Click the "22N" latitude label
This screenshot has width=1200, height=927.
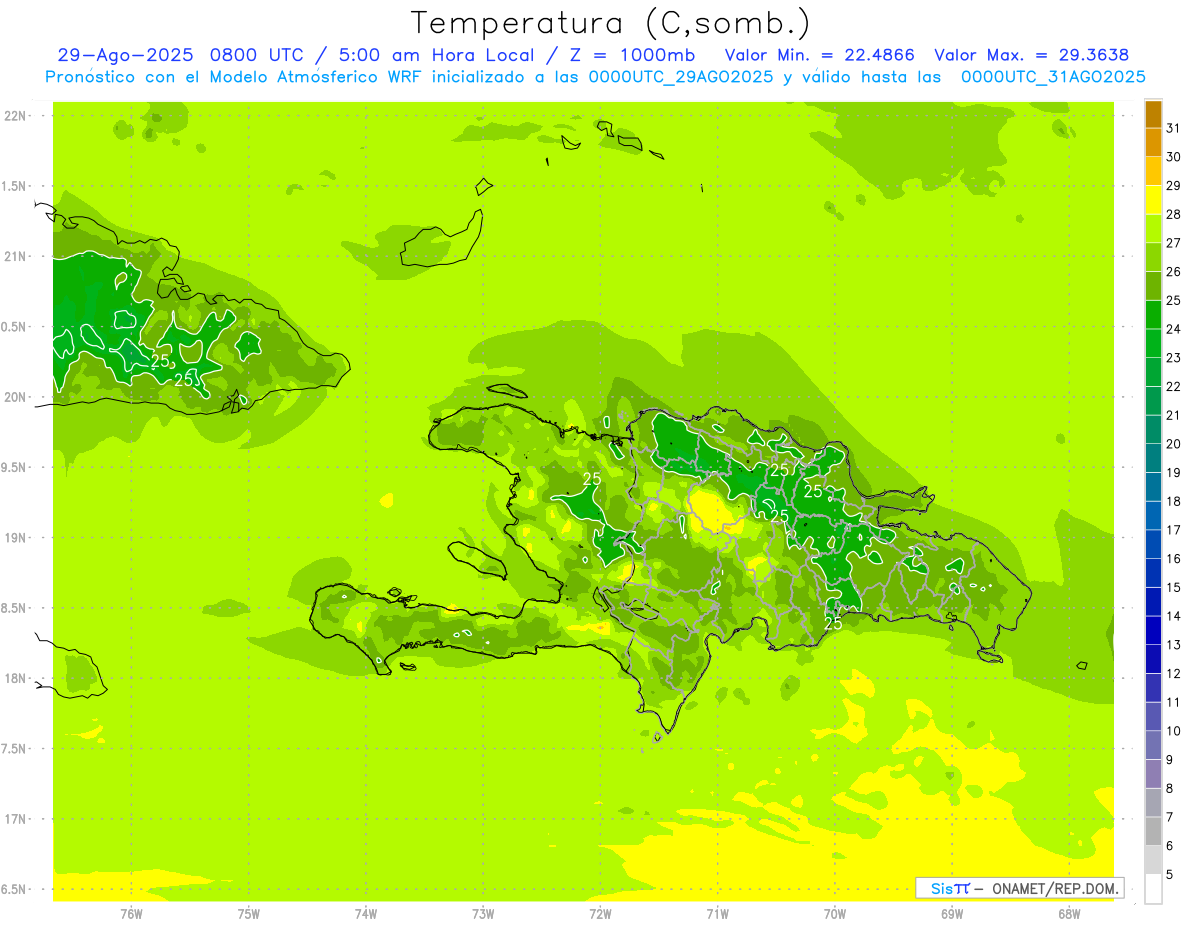(15, 115)
